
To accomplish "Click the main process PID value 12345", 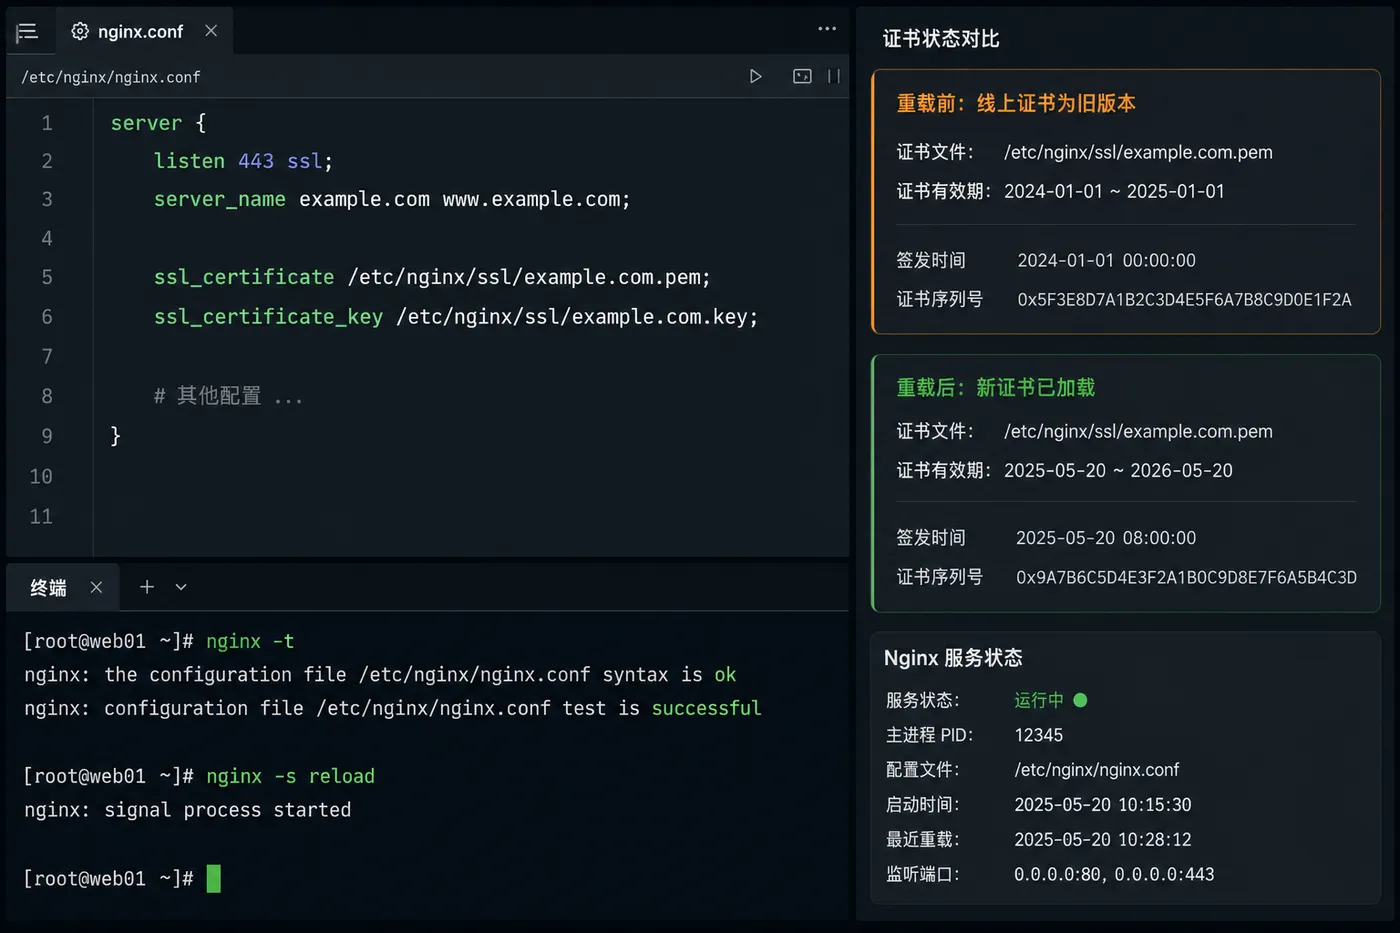I will pyautogui.click(x=1039, y=735).
